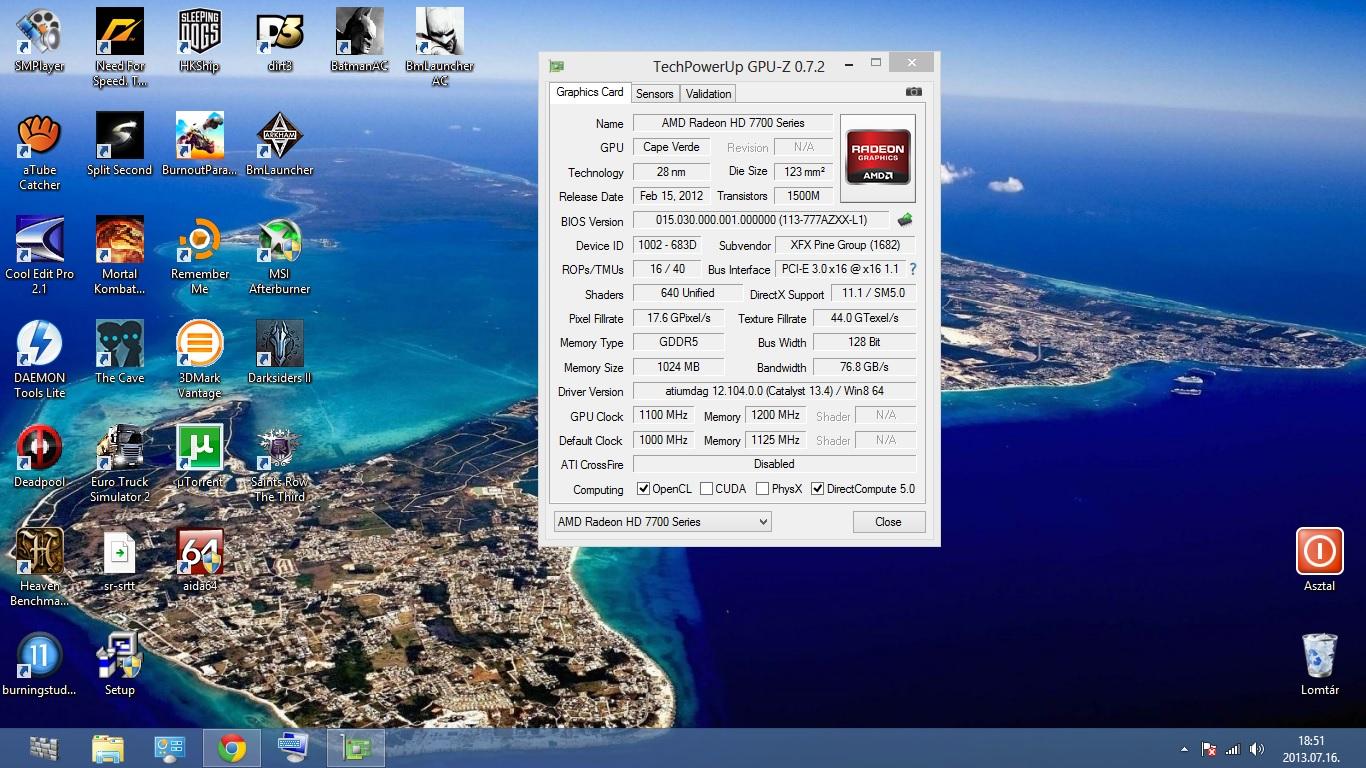Open Google Chrome from the taskbar
The height and width of the screenshot is (768, 1366).
point(232,748)
